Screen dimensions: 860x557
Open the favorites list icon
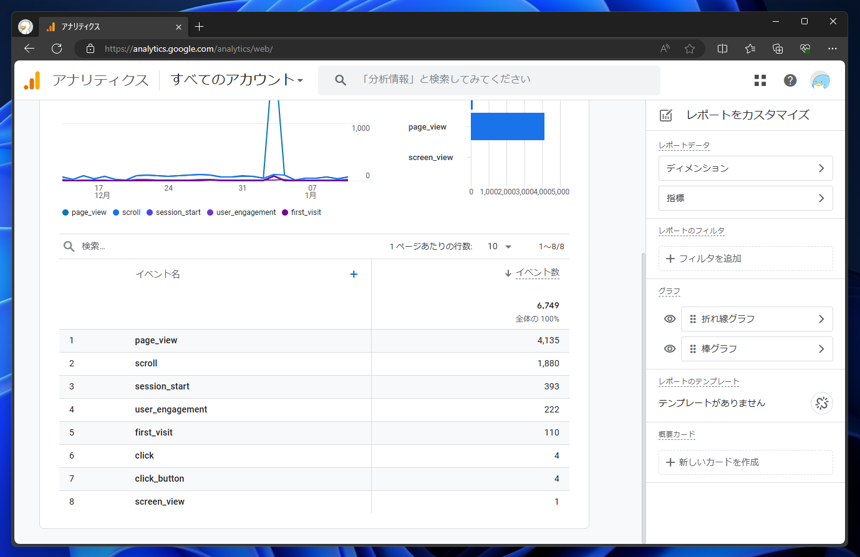click(x=750, y=49)
